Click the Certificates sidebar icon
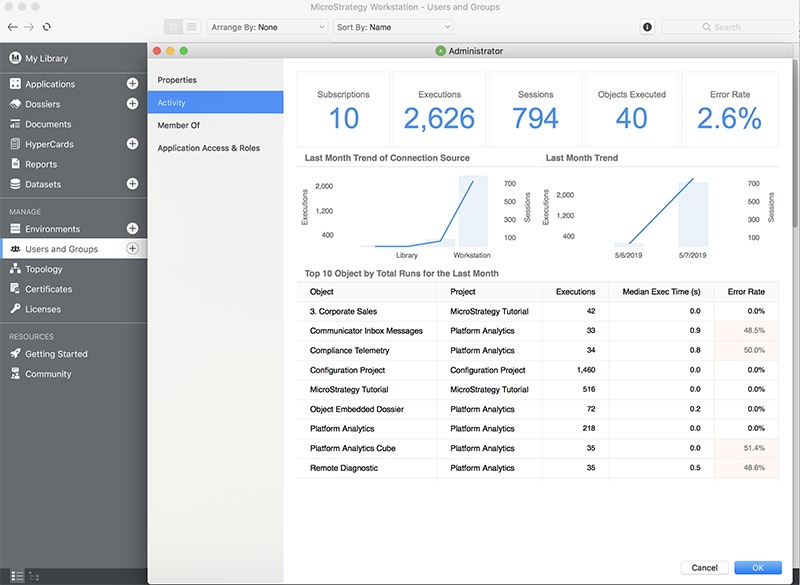Image resolution: width=800 pixels, height=585 pixels. point(15,289)
